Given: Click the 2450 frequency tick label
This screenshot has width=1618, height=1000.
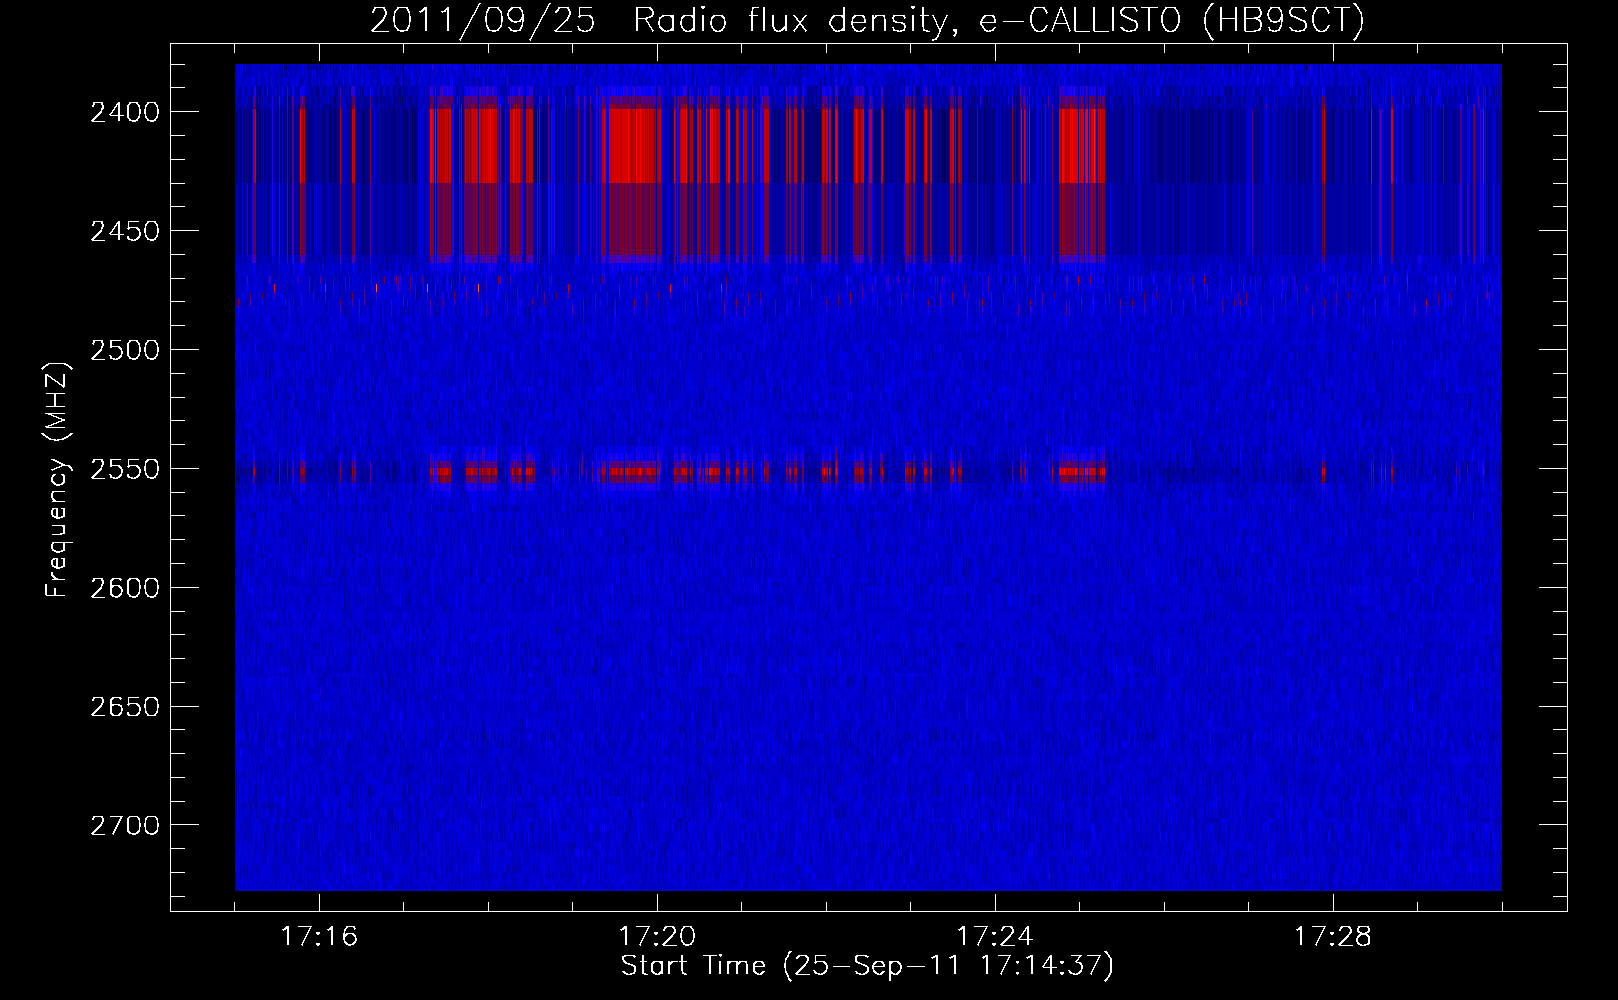Looking at the screenshot, I should click(125, 231).
